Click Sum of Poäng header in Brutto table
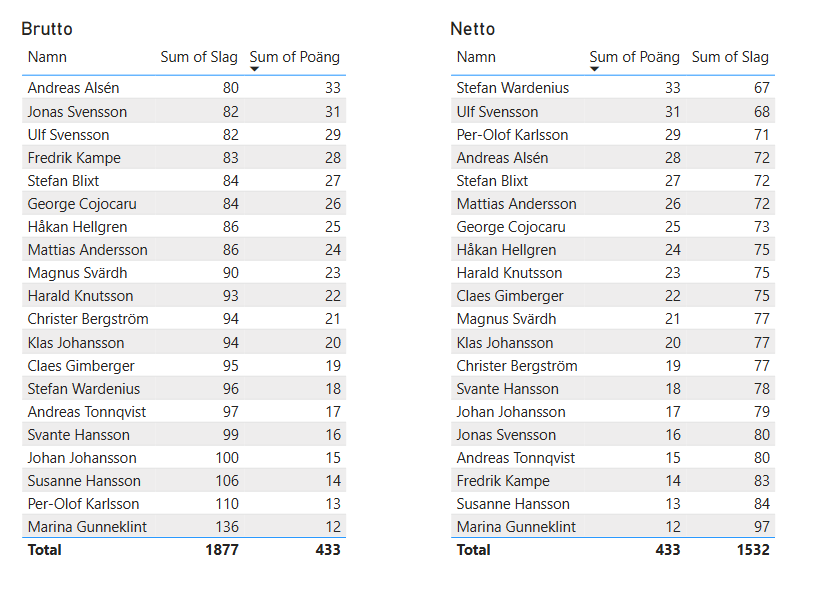Image resolution: width=823 pixels, height=592 pixels. [x=294, y=57]
